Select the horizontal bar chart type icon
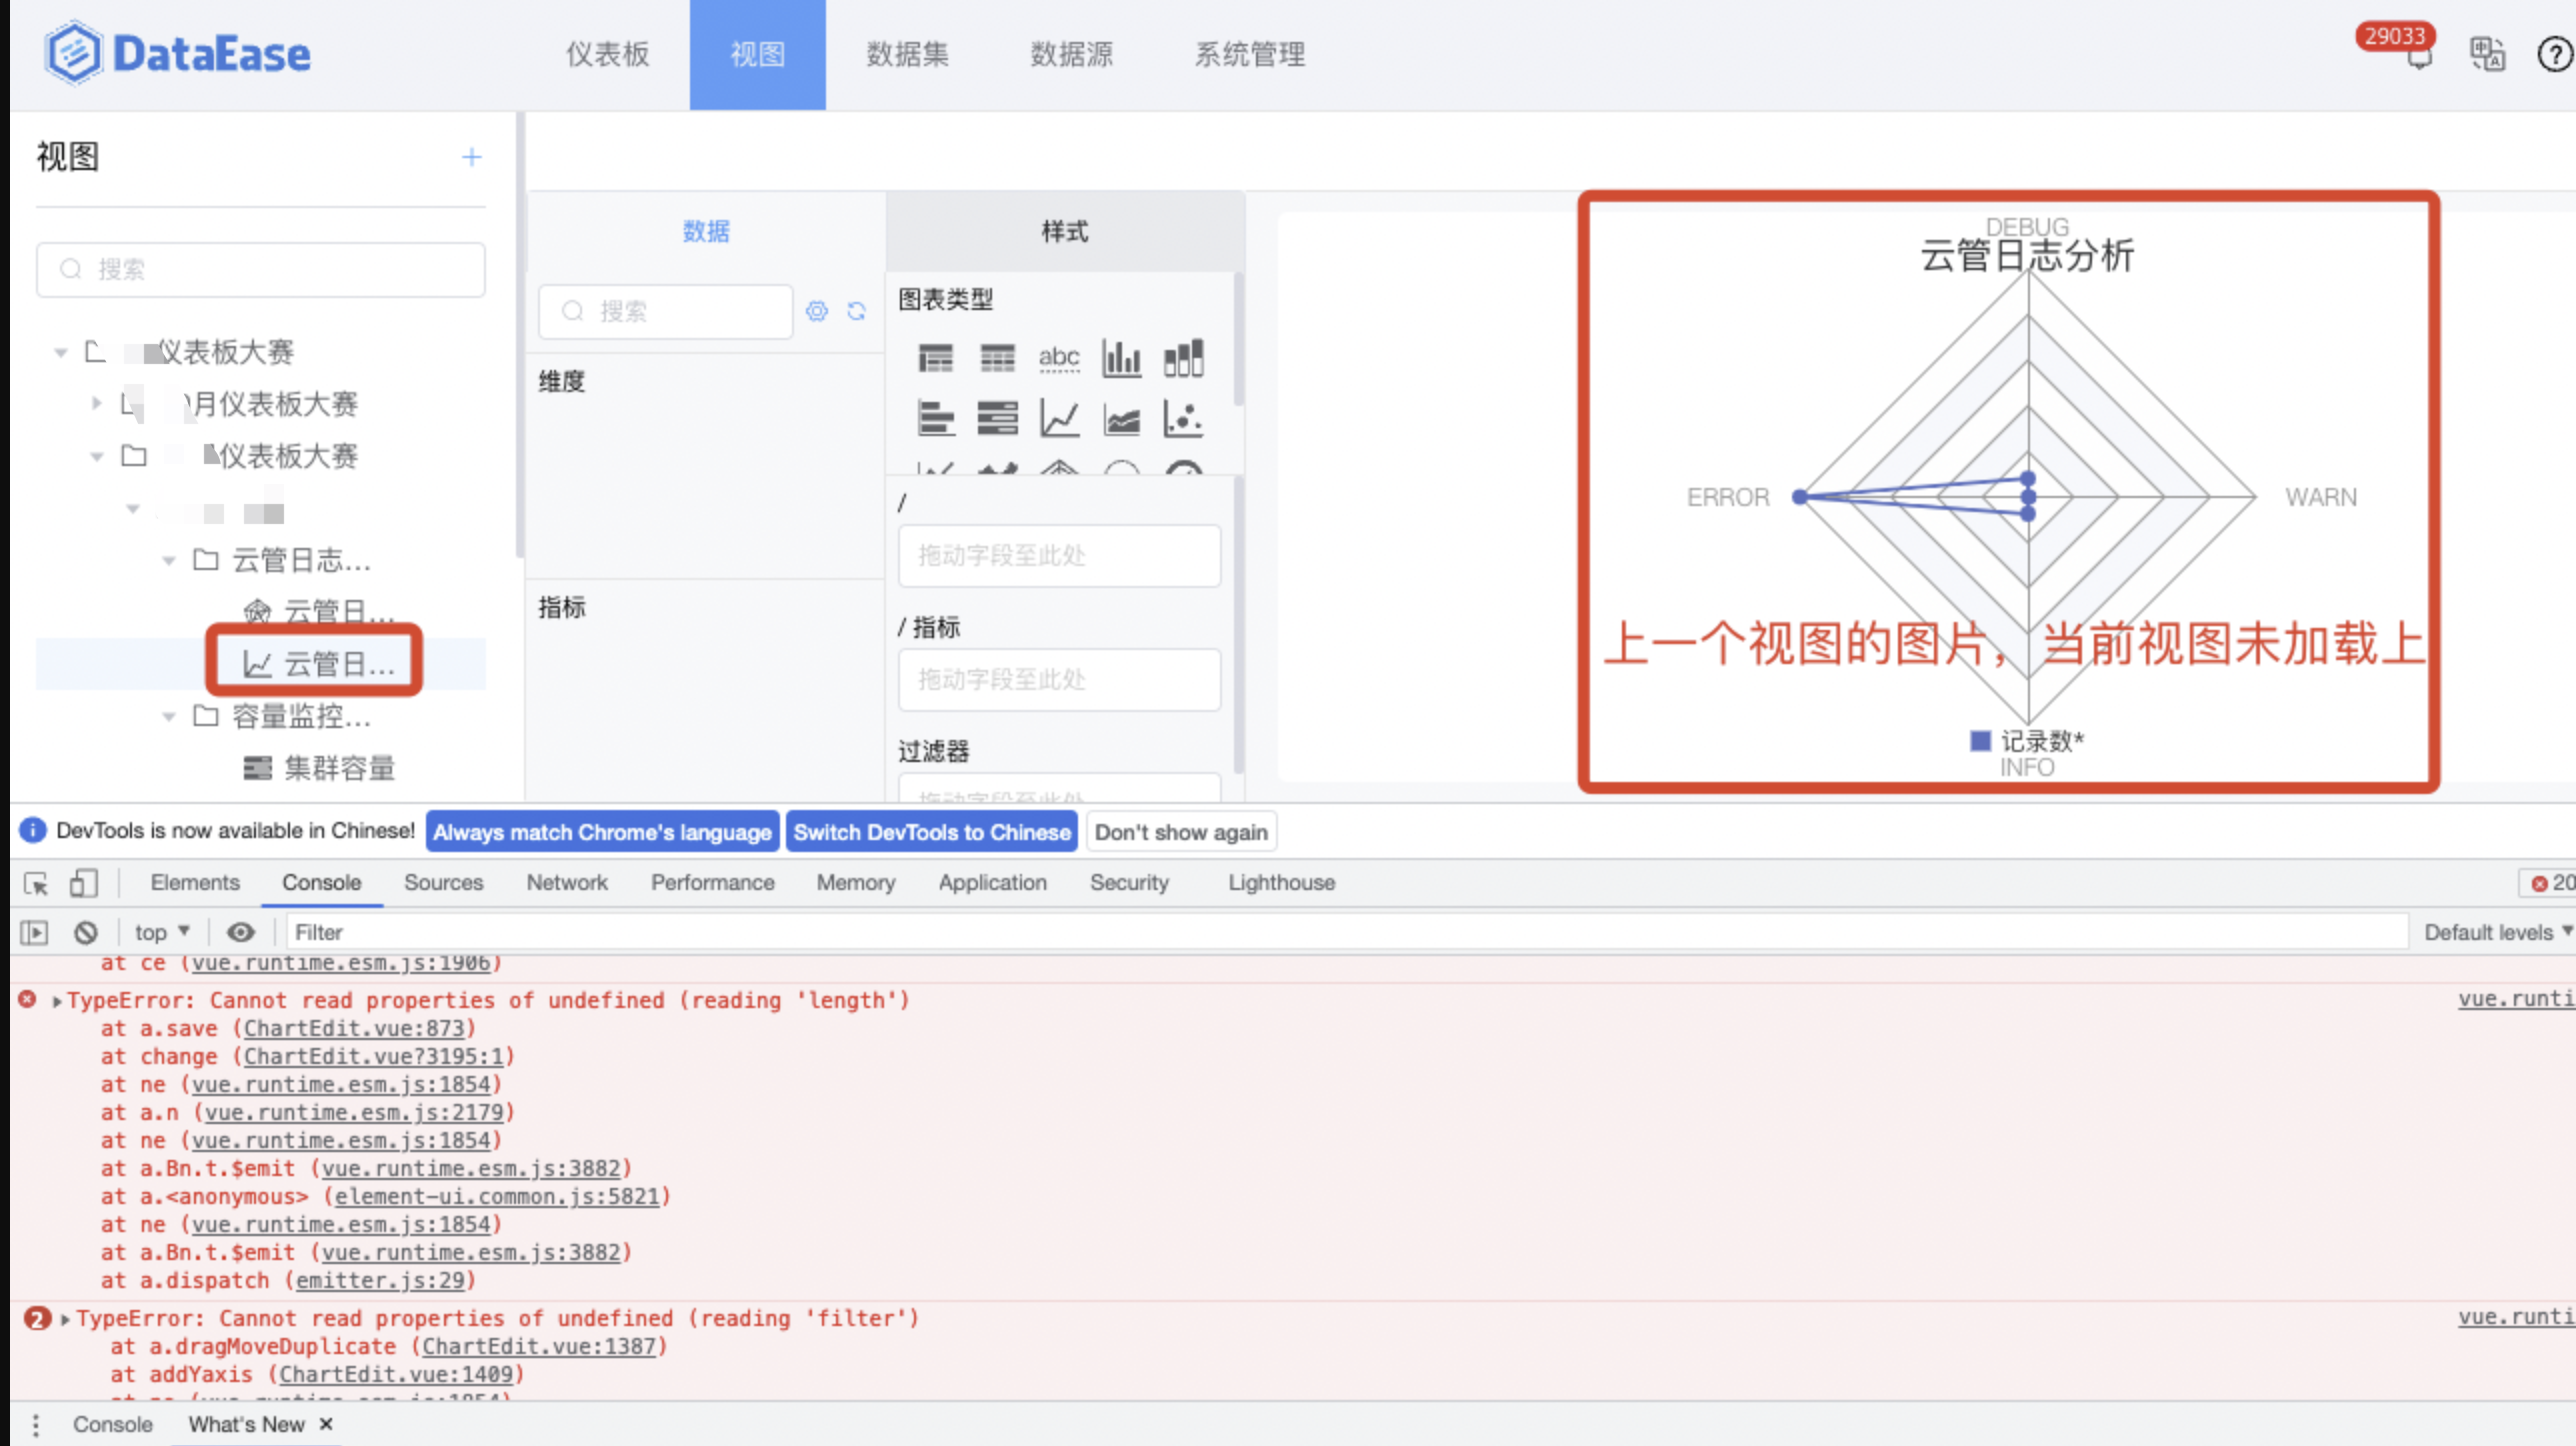Viewport: 2576px width, 1446px height. (936, 418)
